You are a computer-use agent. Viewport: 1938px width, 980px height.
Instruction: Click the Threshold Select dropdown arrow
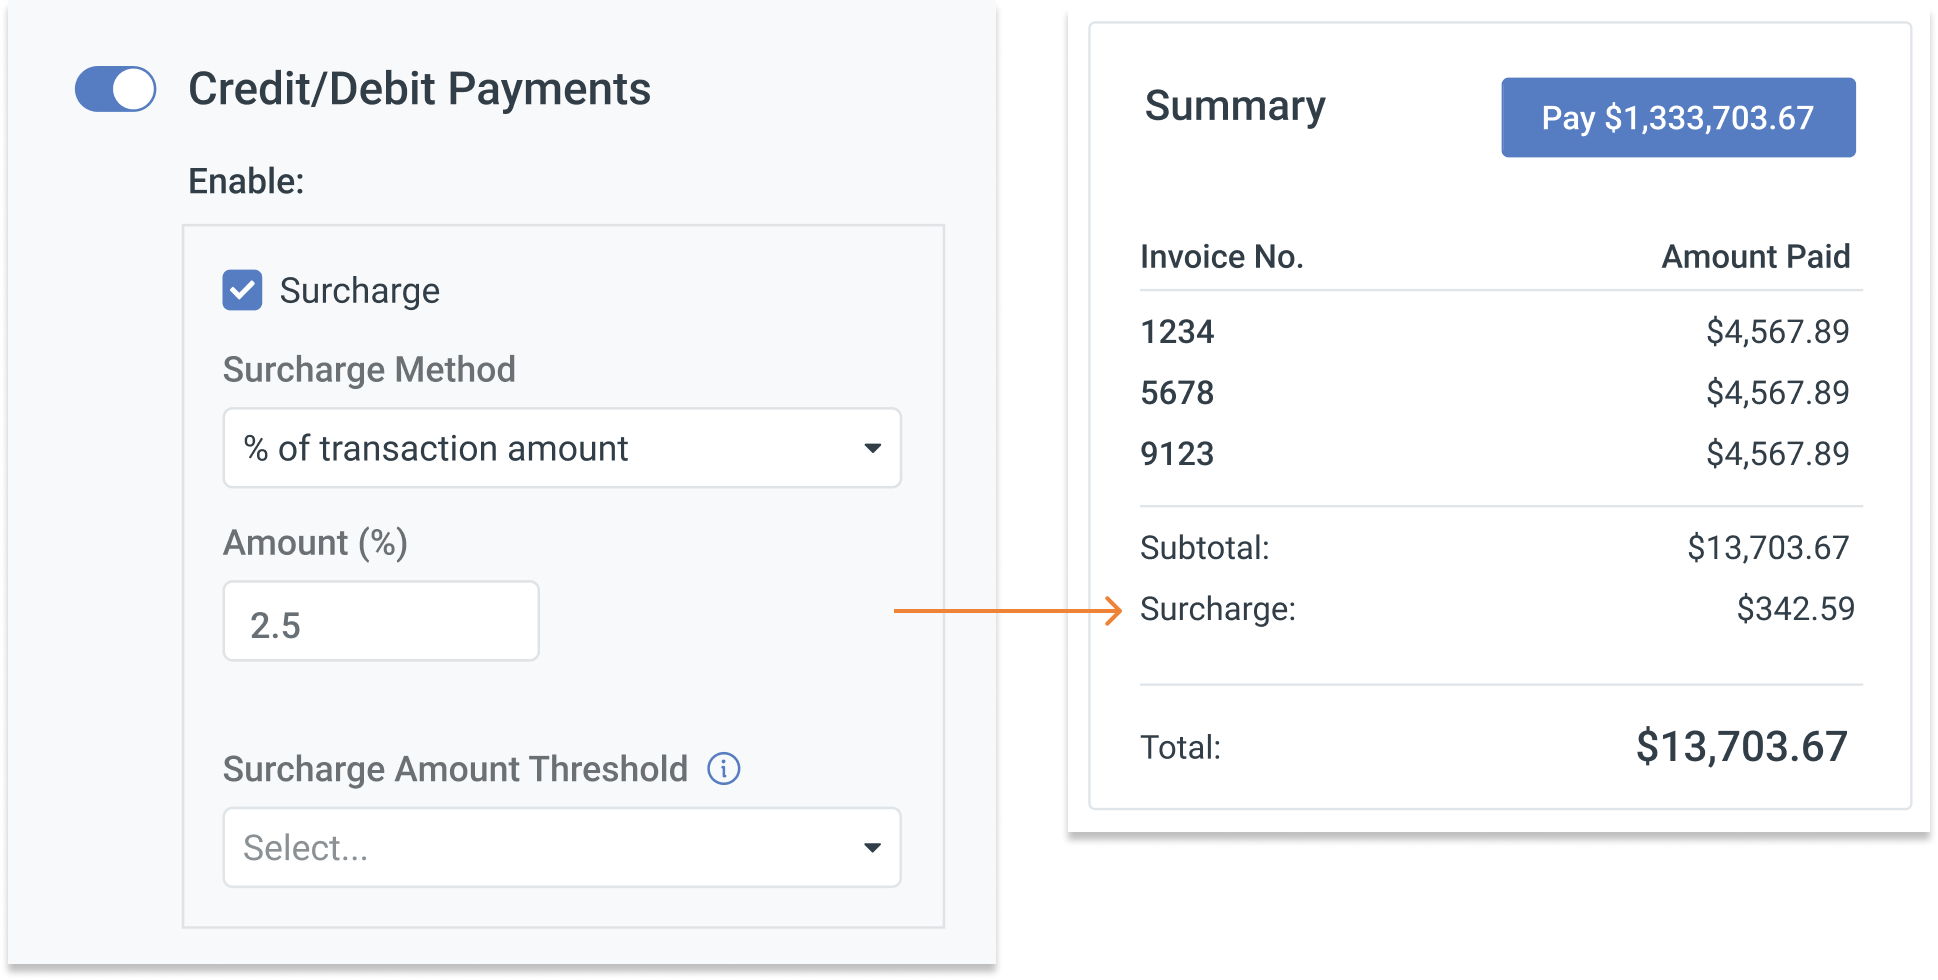872,848
